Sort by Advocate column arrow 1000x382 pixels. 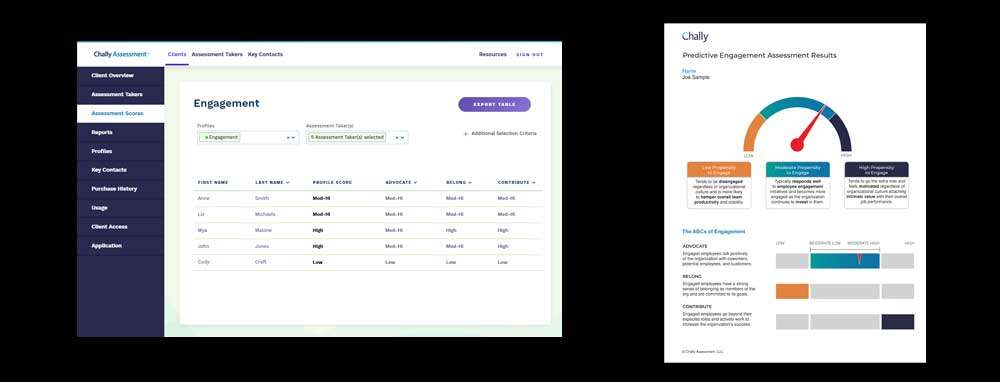click(415, 182)
